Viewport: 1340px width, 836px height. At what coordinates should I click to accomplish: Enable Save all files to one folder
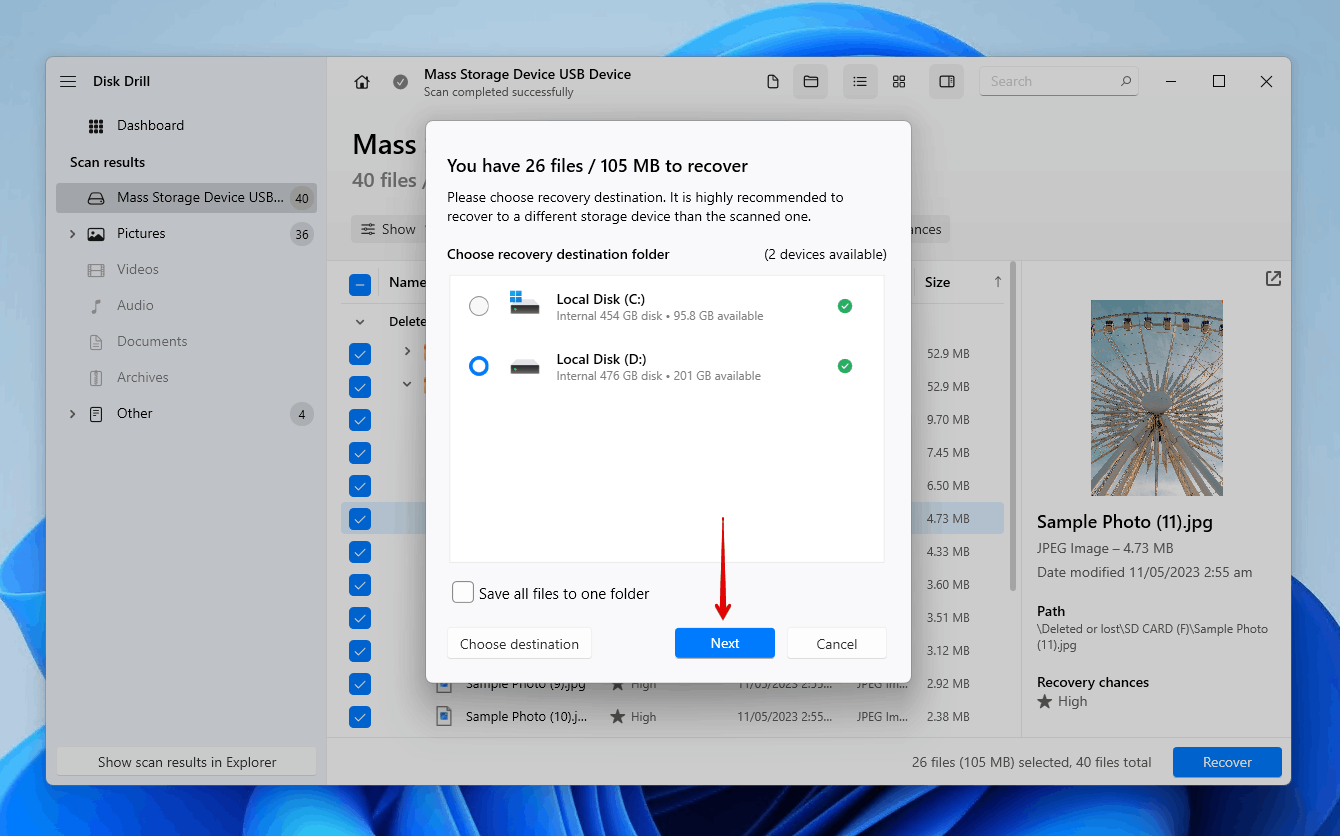click(463, 593)
